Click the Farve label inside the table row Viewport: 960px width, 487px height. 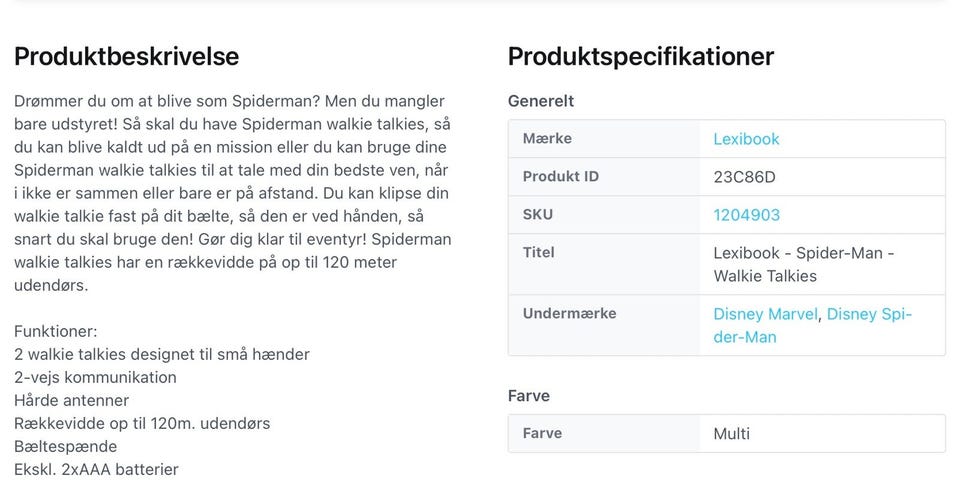pos(542,434)
